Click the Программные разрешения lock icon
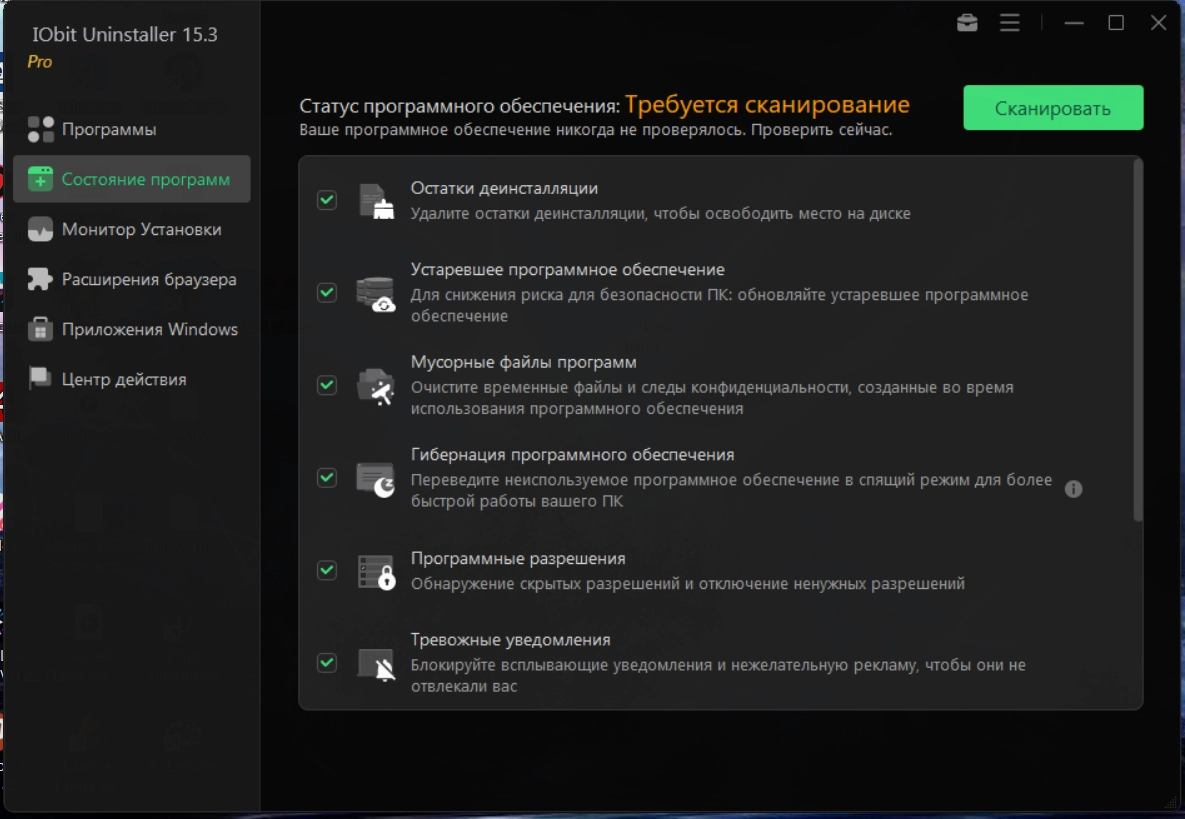Screen dimensions: 1185x819 pyautogui.click(x=376, y=572)
